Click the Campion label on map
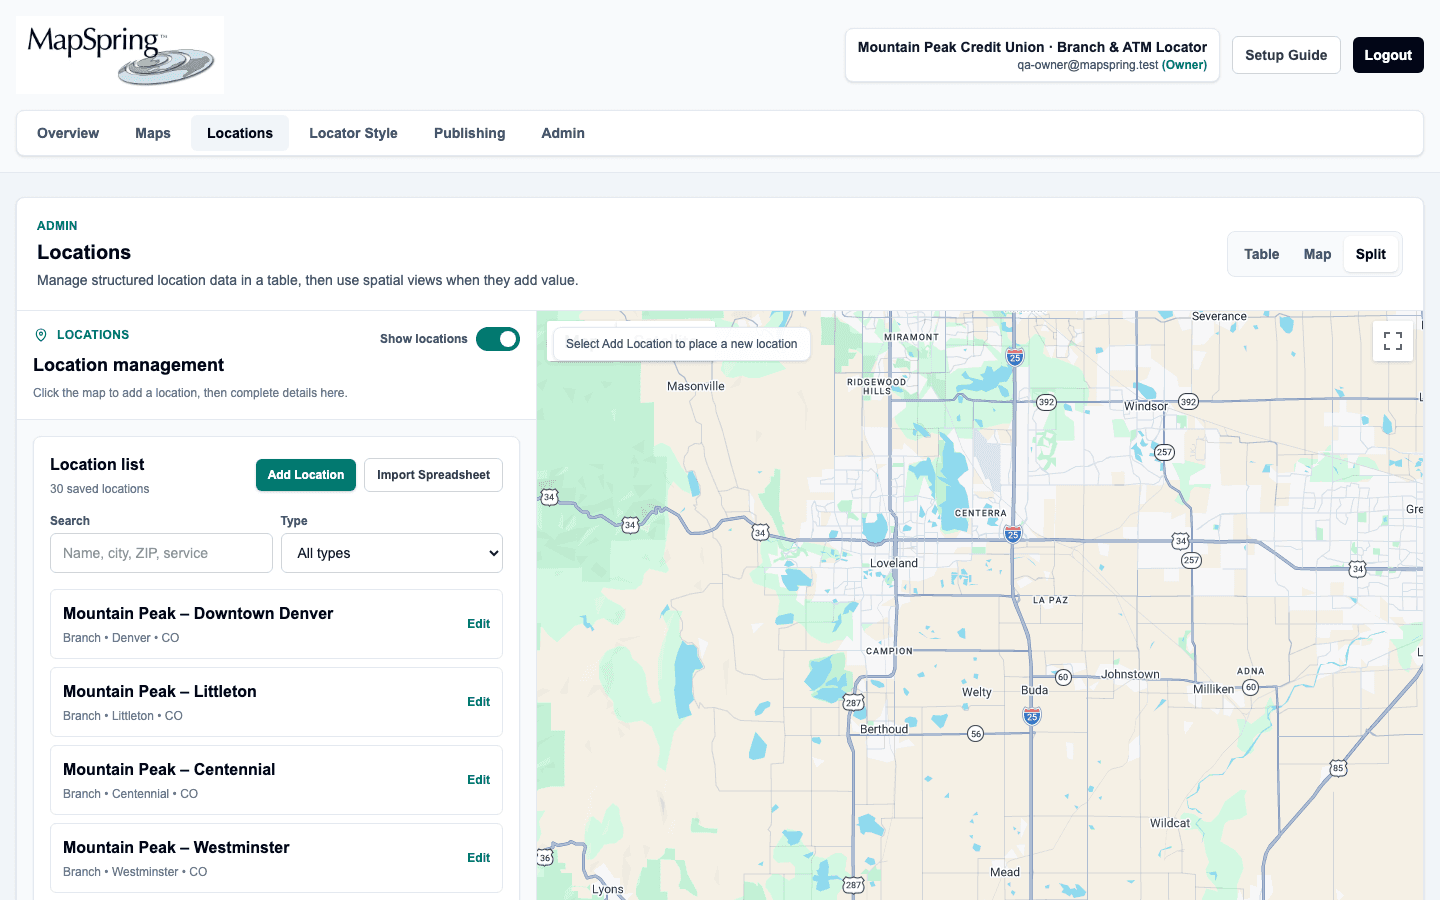This screenshot has height=900, width=1440. click(889, 651)
